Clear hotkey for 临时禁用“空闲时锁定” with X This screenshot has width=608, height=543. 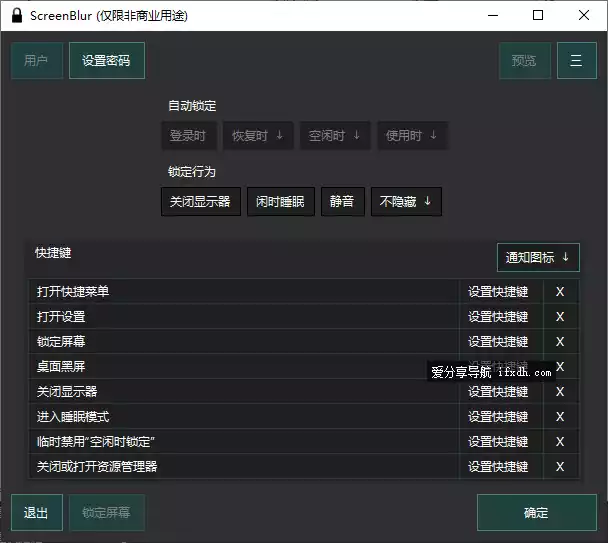point(560,441)
